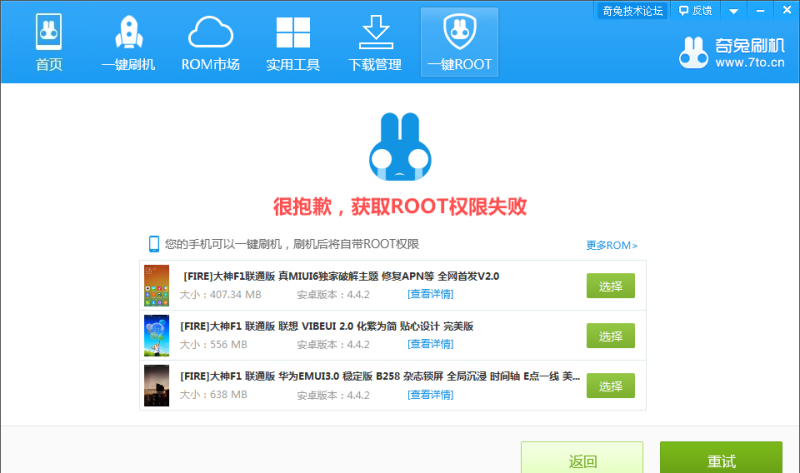Choose 选择 for the VIBEUI 2.0 ROM
Image resolution: width=800 pixels, height=473 pixels.
tap(610, 336)
